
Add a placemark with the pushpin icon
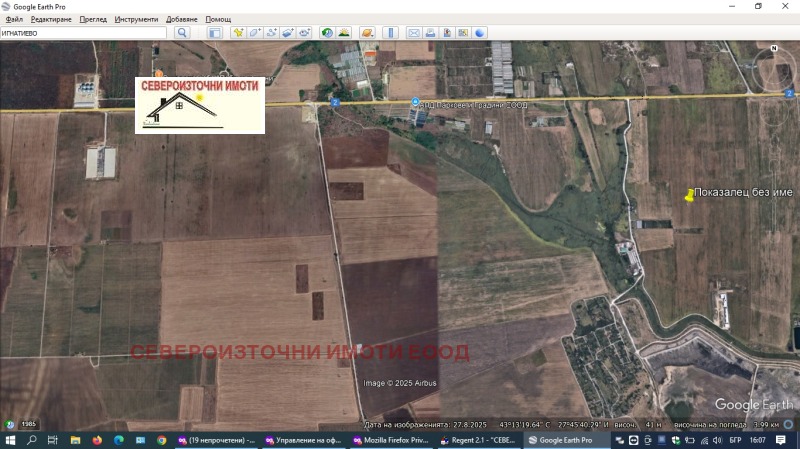(238, 33)
